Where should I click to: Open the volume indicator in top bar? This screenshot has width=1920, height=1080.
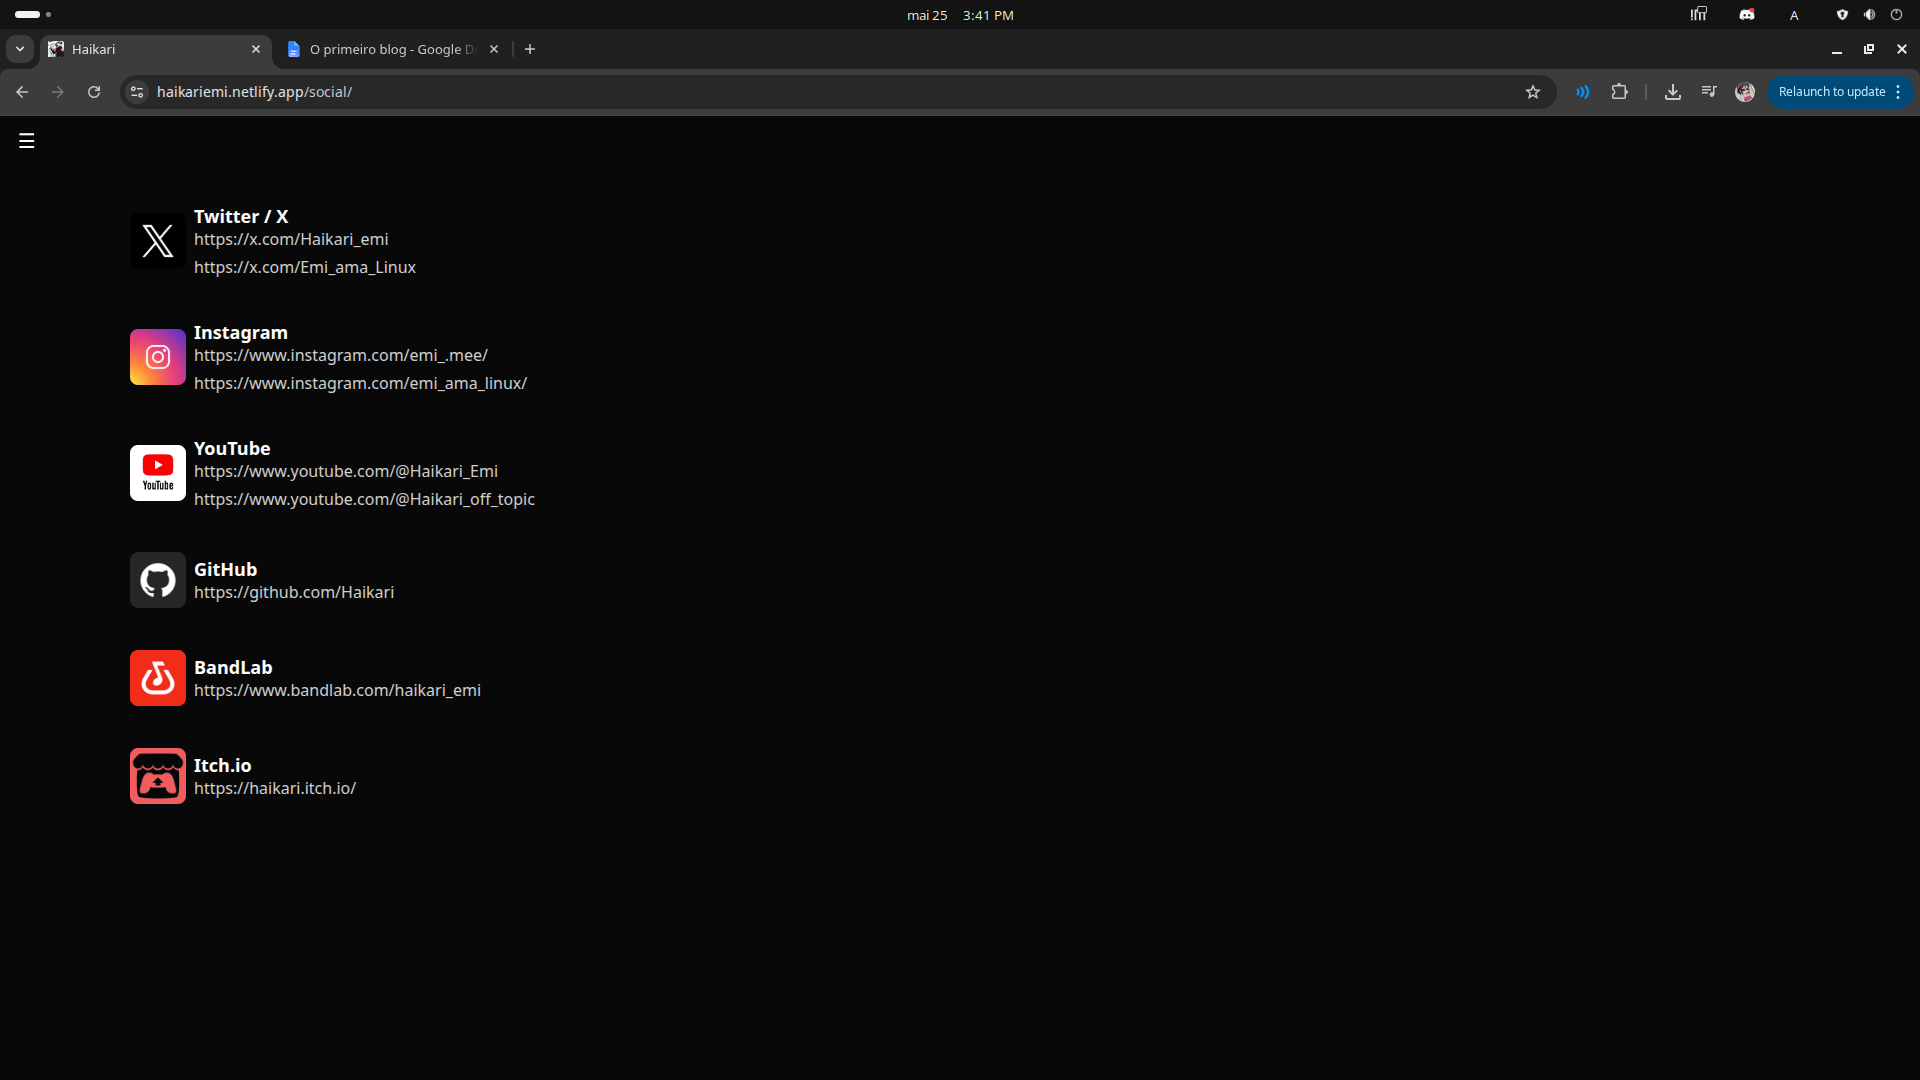[x=1869, y=15]
